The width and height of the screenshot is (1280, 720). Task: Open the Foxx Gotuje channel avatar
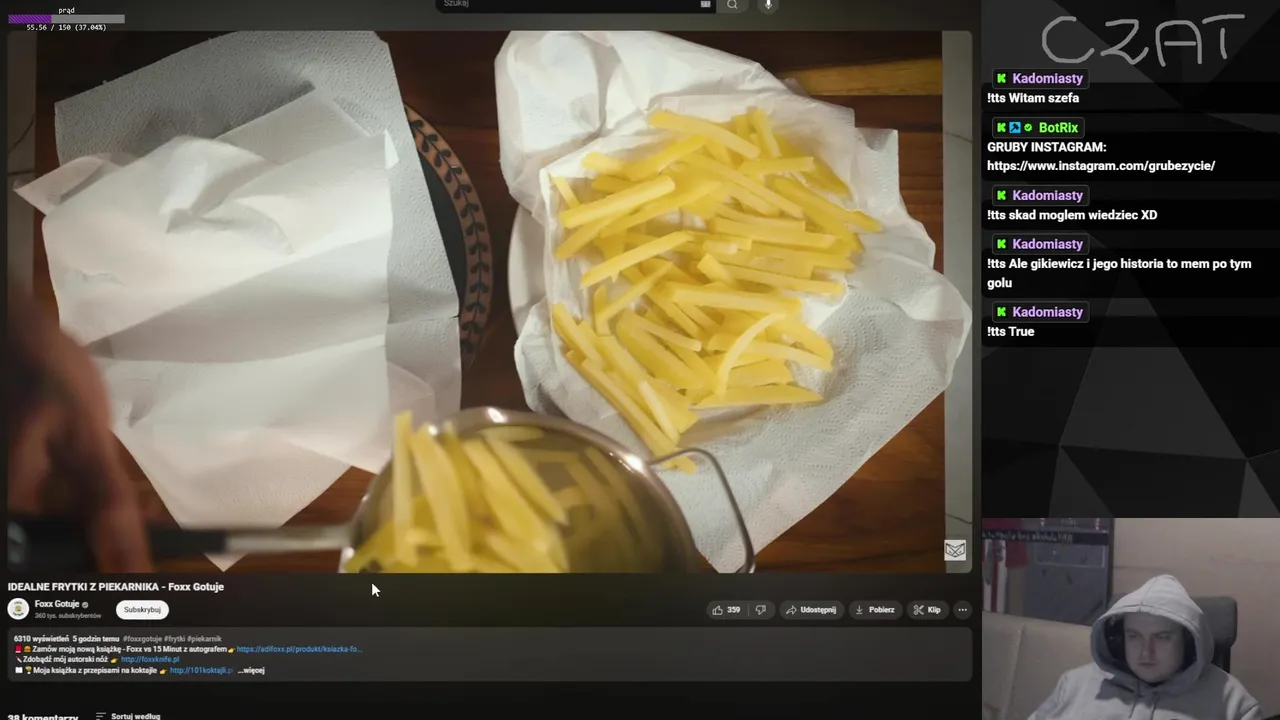(18, 609)
